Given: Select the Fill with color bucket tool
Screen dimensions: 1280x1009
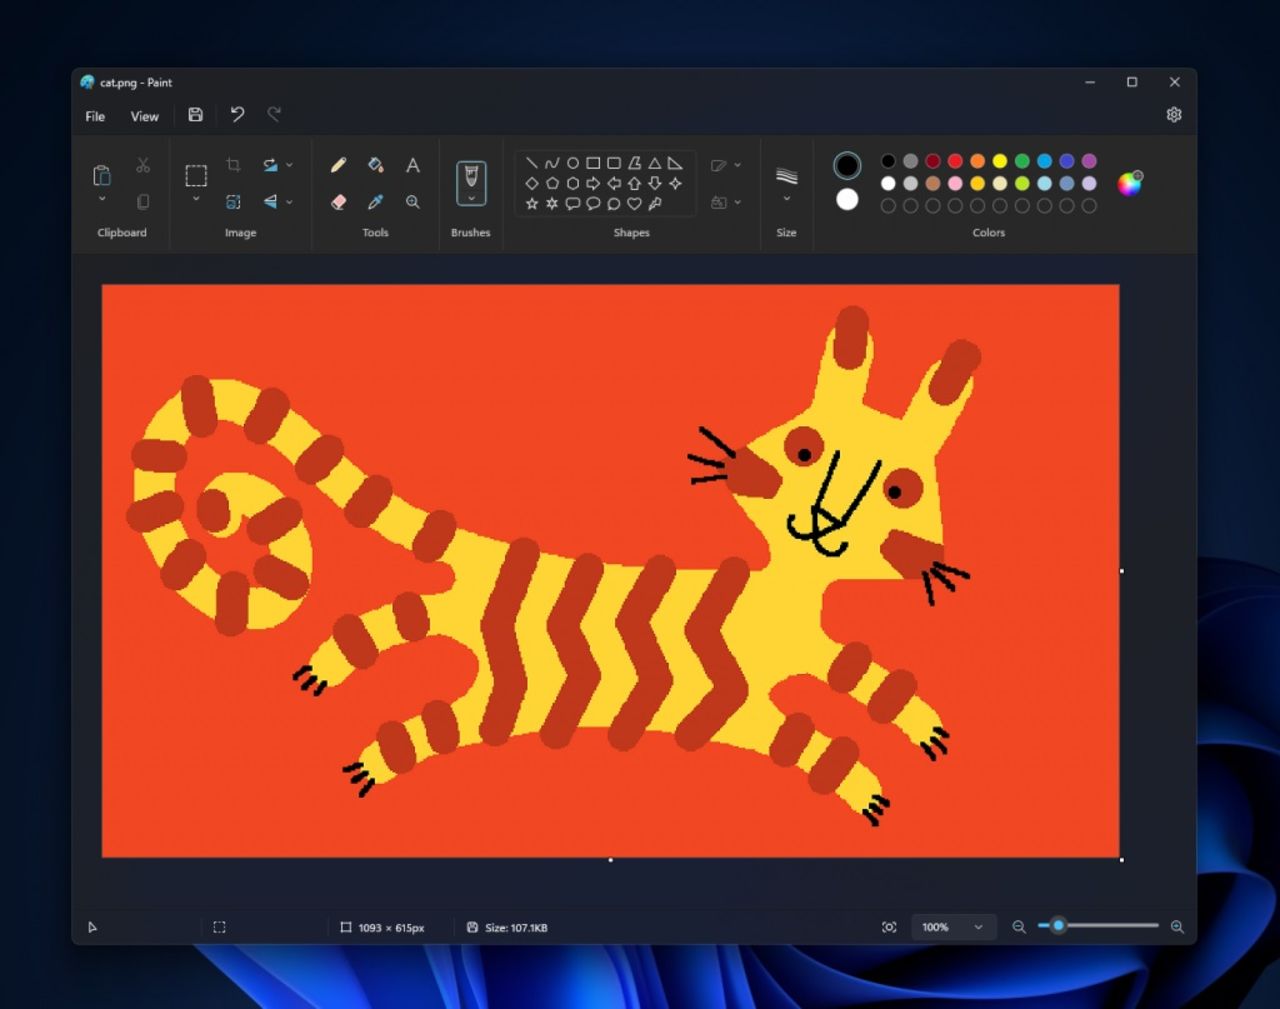Looking at the screenshot, I should (375, 165).
